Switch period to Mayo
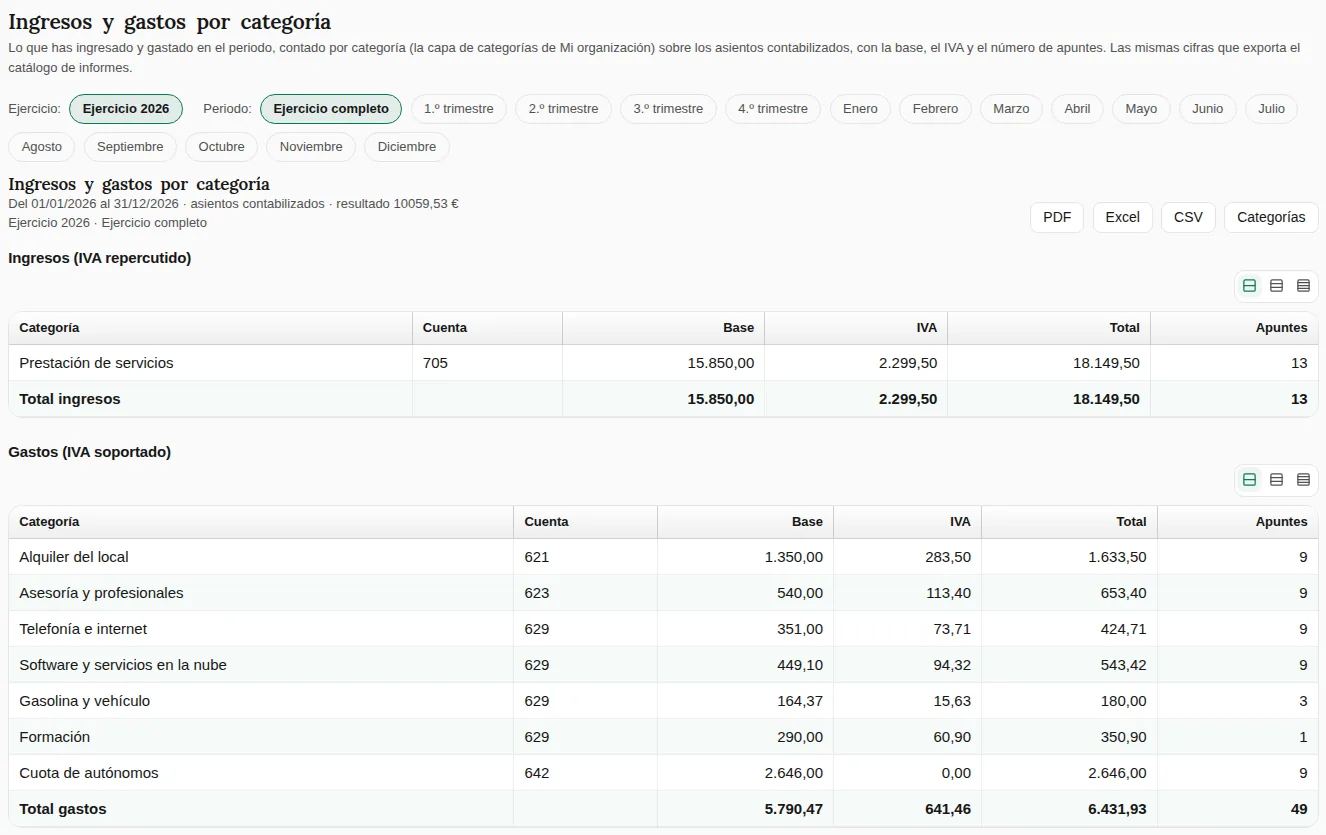Screen dimensions: 1326x835 tap(1141, 109)
